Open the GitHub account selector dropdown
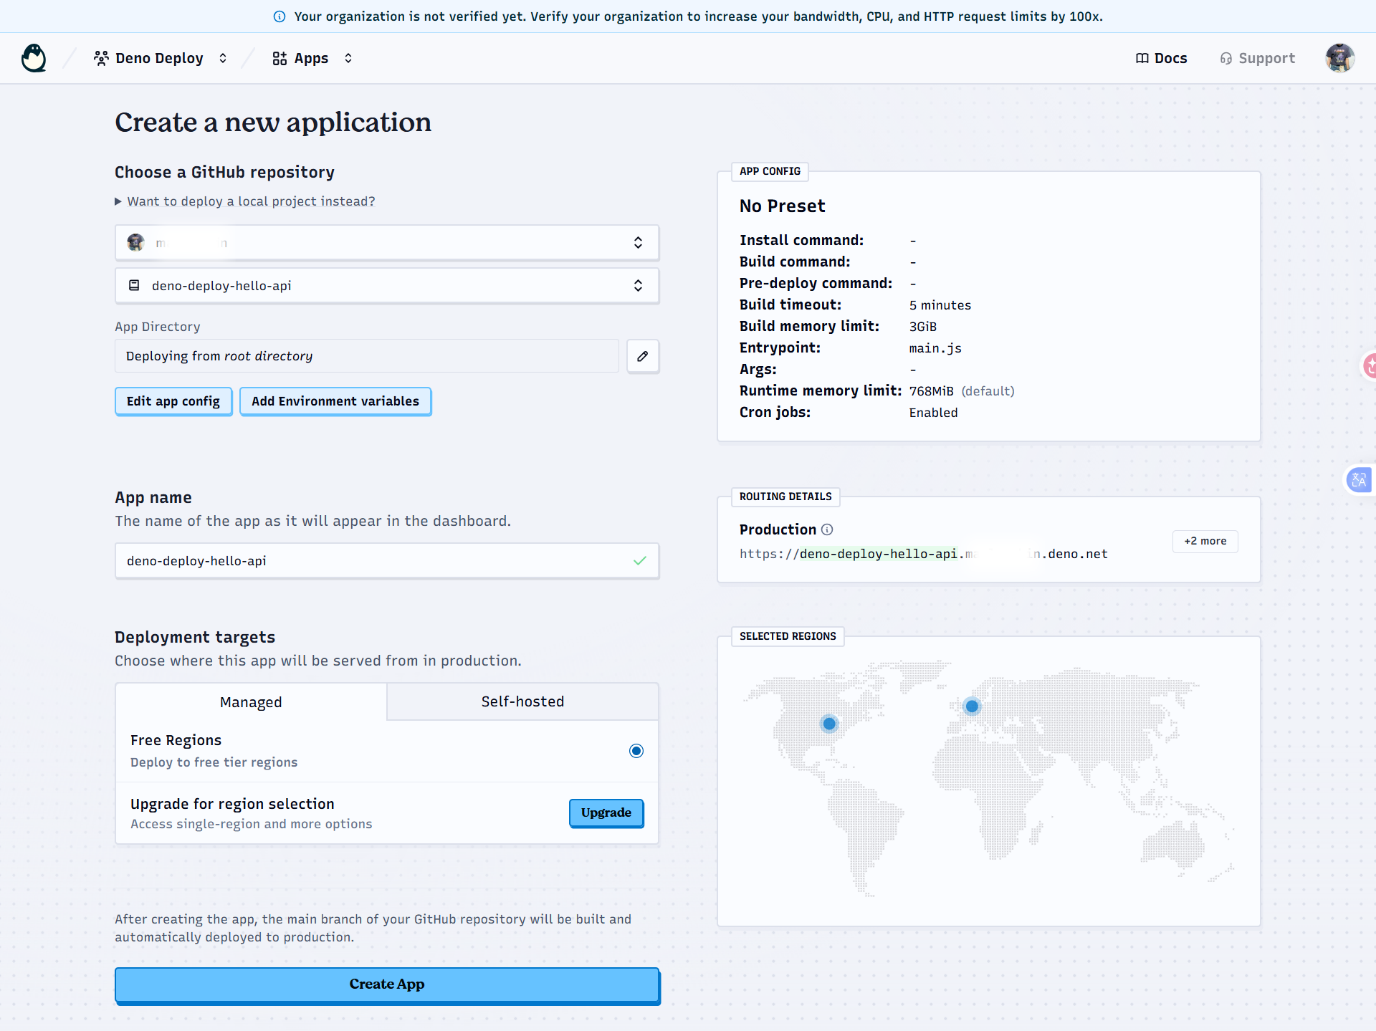The image size is (1376, 1031). 387,243
